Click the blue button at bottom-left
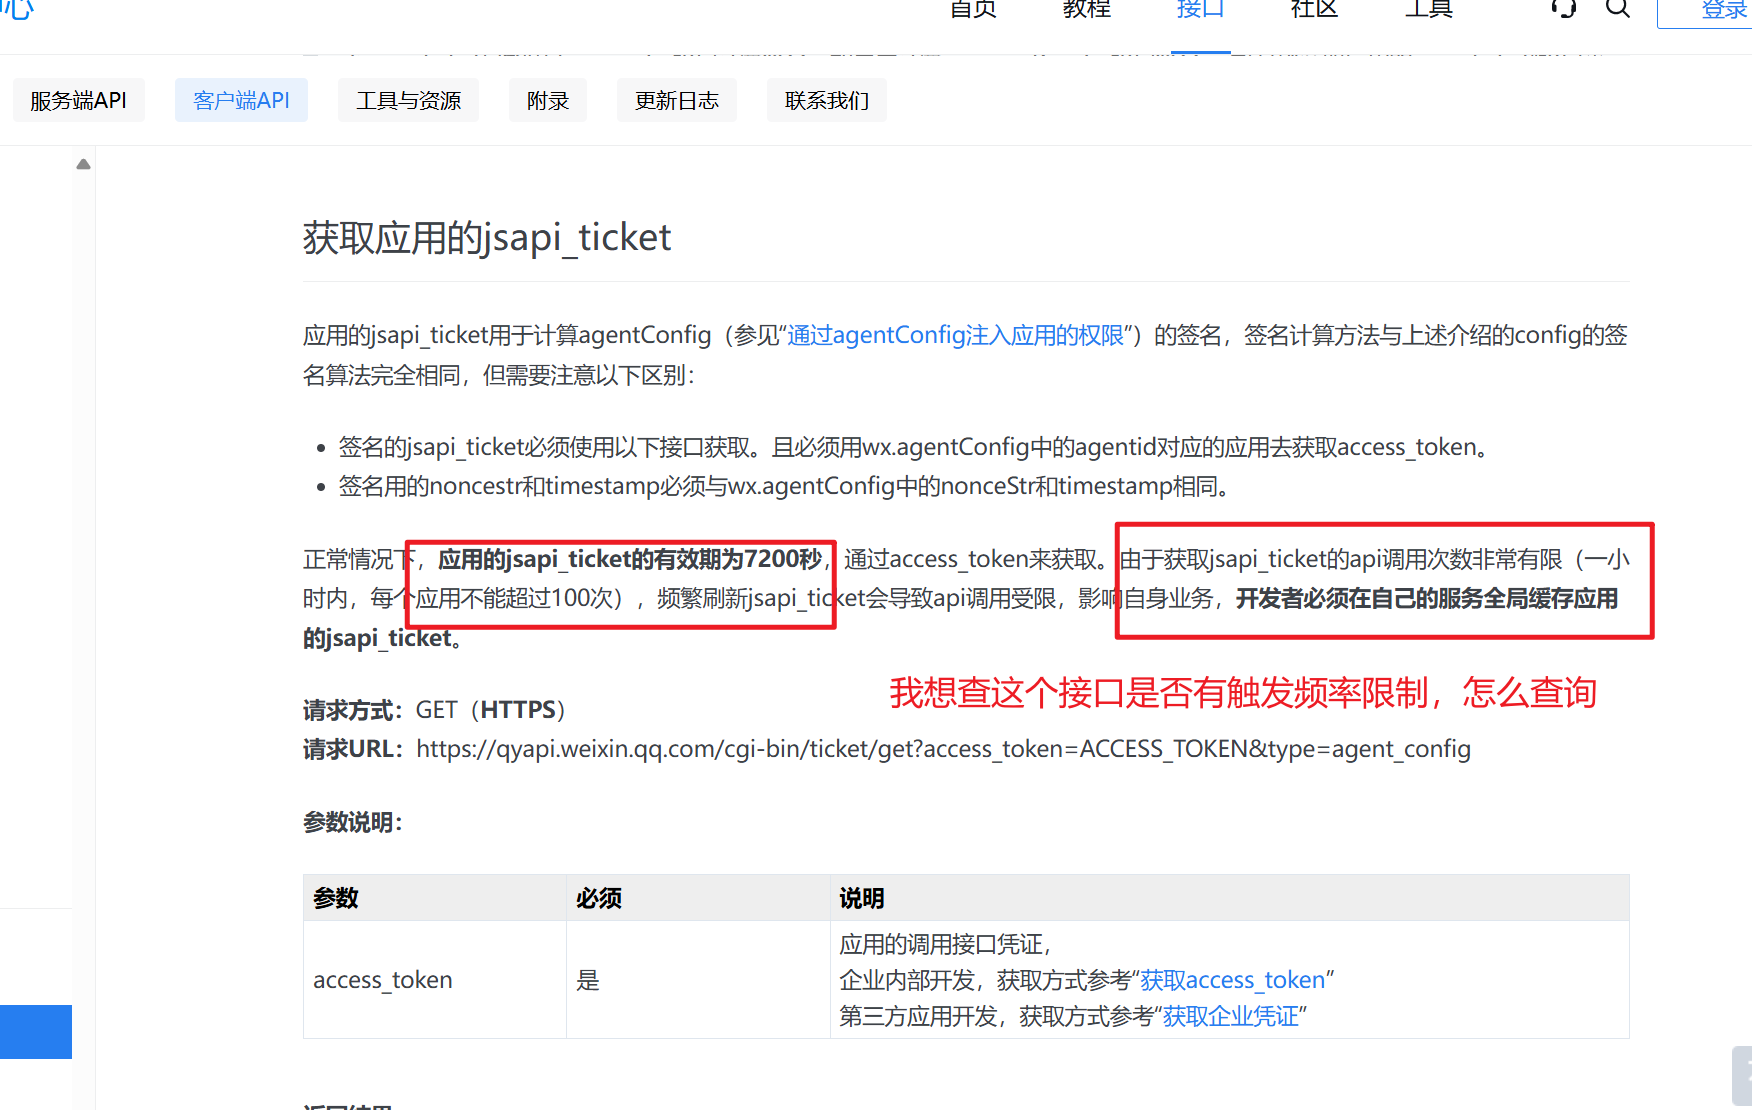This screenshot has height=1110, width=1752. [x=35, y=1031]
